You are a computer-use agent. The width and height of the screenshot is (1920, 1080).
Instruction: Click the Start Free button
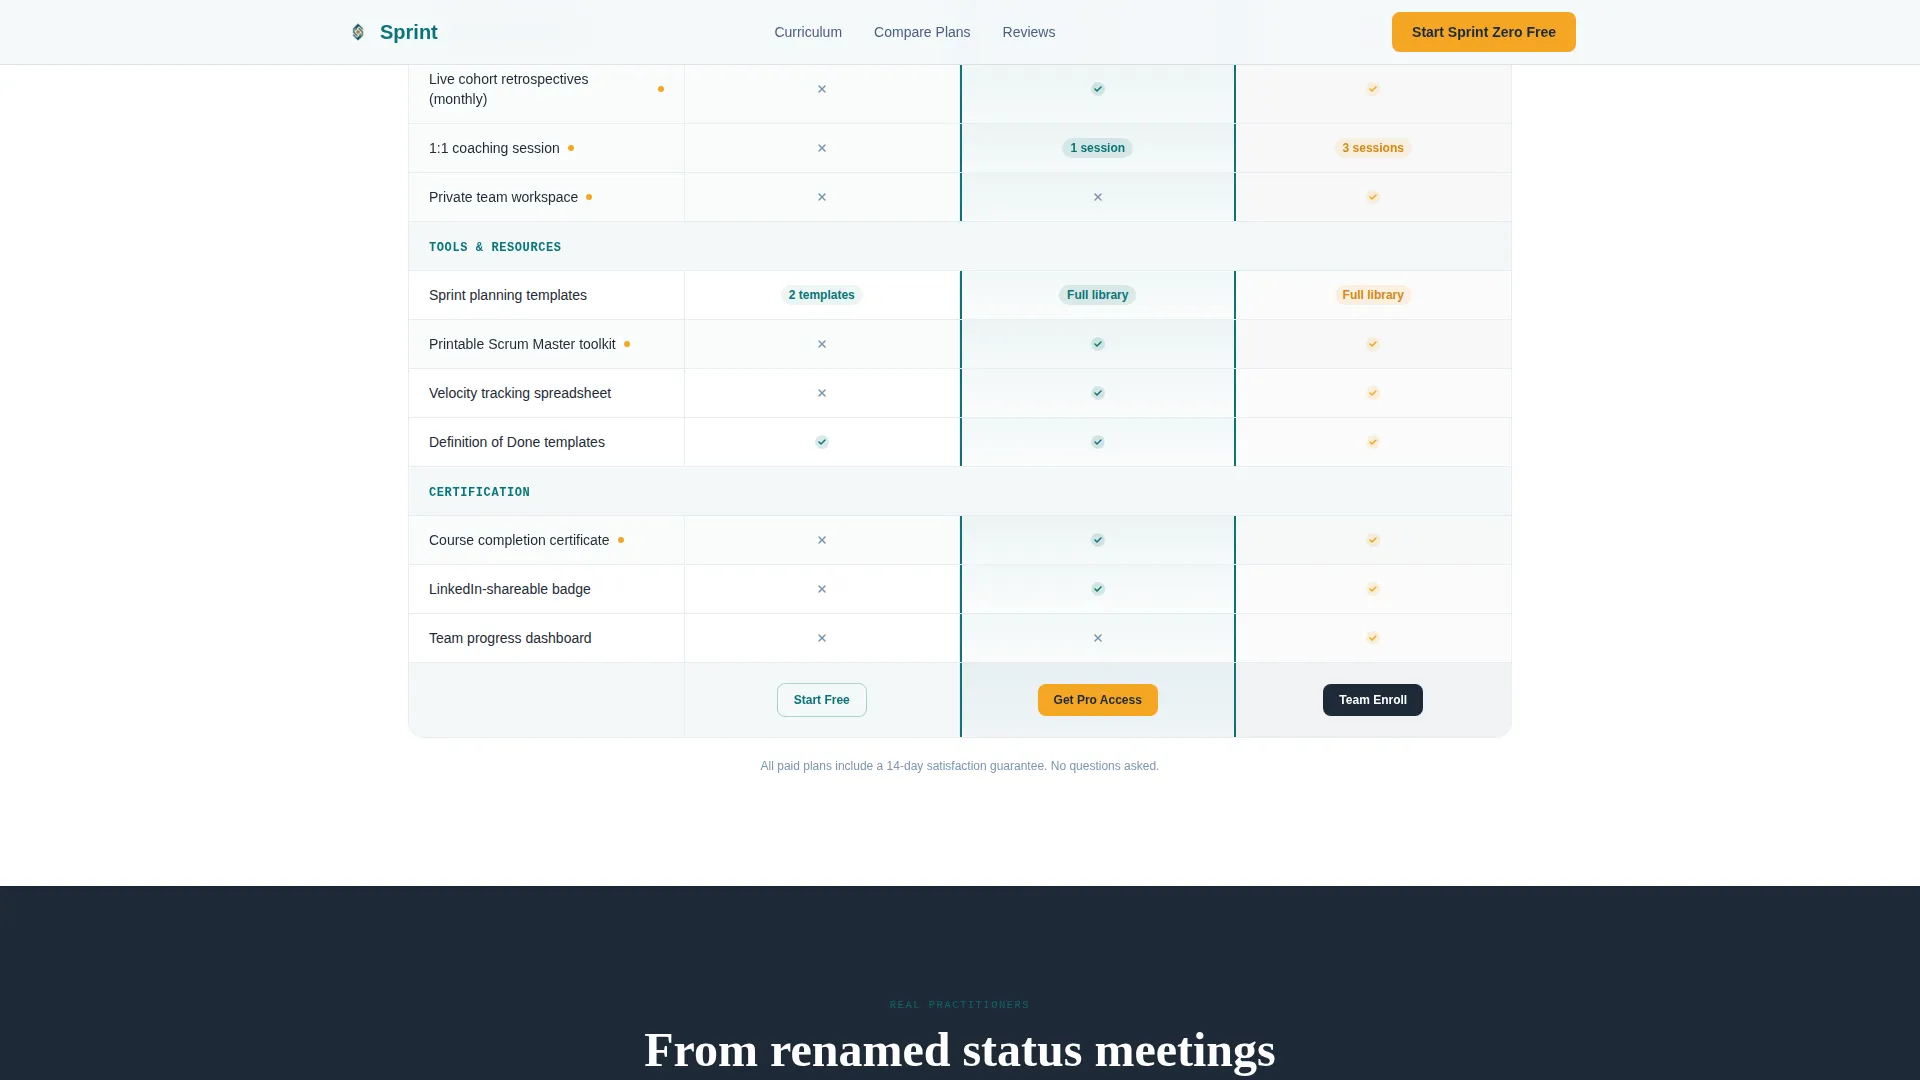(x=822, y=700)
